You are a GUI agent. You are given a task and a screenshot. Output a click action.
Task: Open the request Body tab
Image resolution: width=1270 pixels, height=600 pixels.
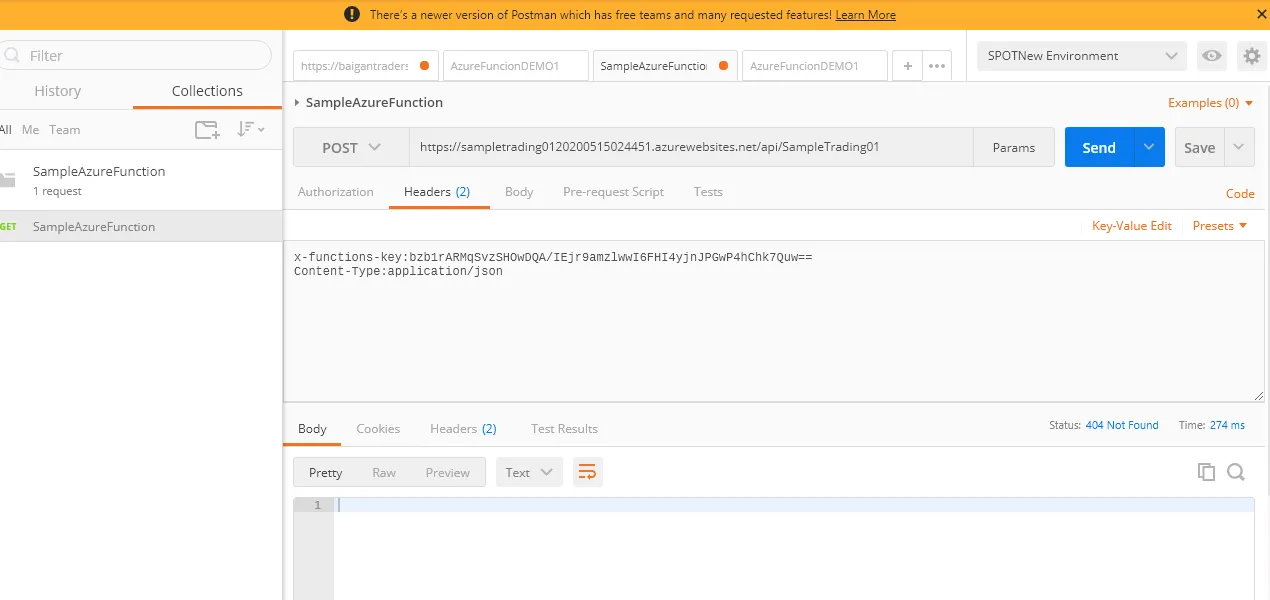(519, 192)
